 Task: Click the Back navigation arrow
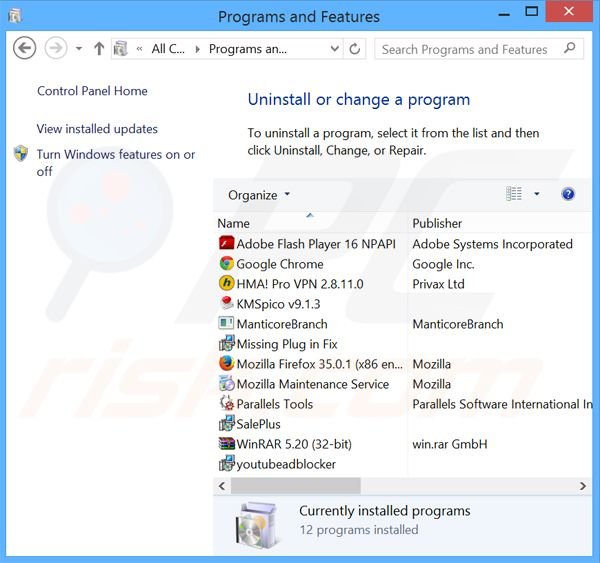point(24,48)
